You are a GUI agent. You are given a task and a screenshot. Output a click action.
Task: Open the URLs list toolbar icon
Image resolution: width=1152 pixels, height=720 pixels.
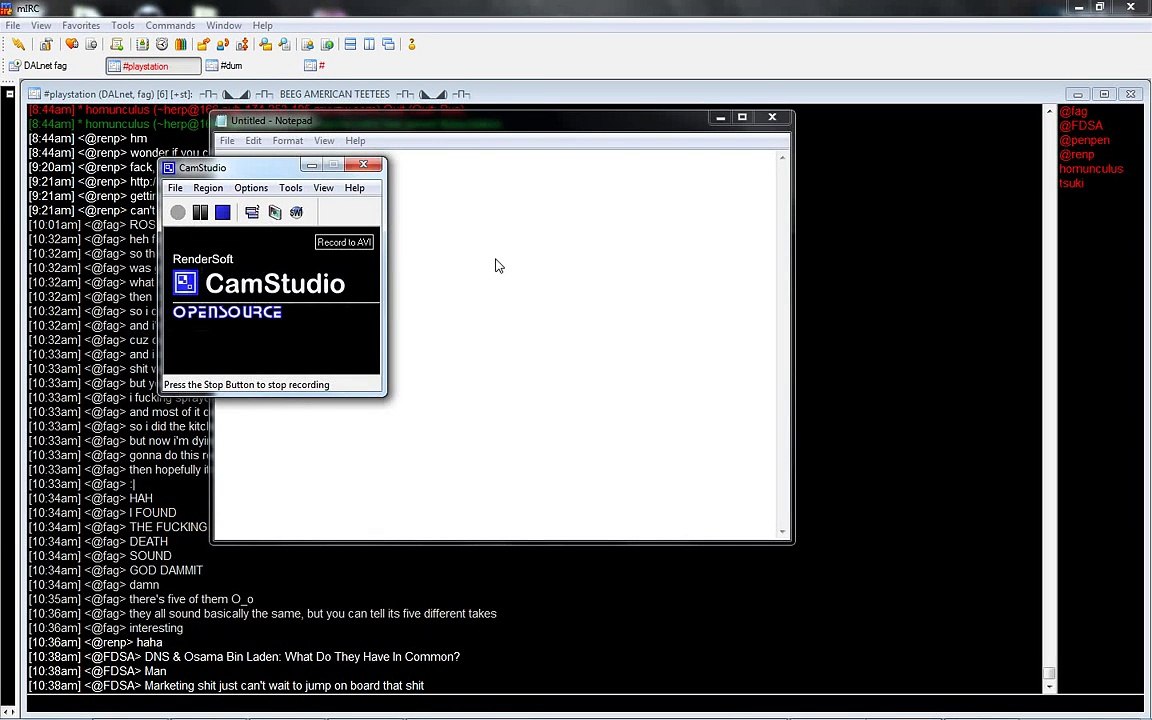327,45
